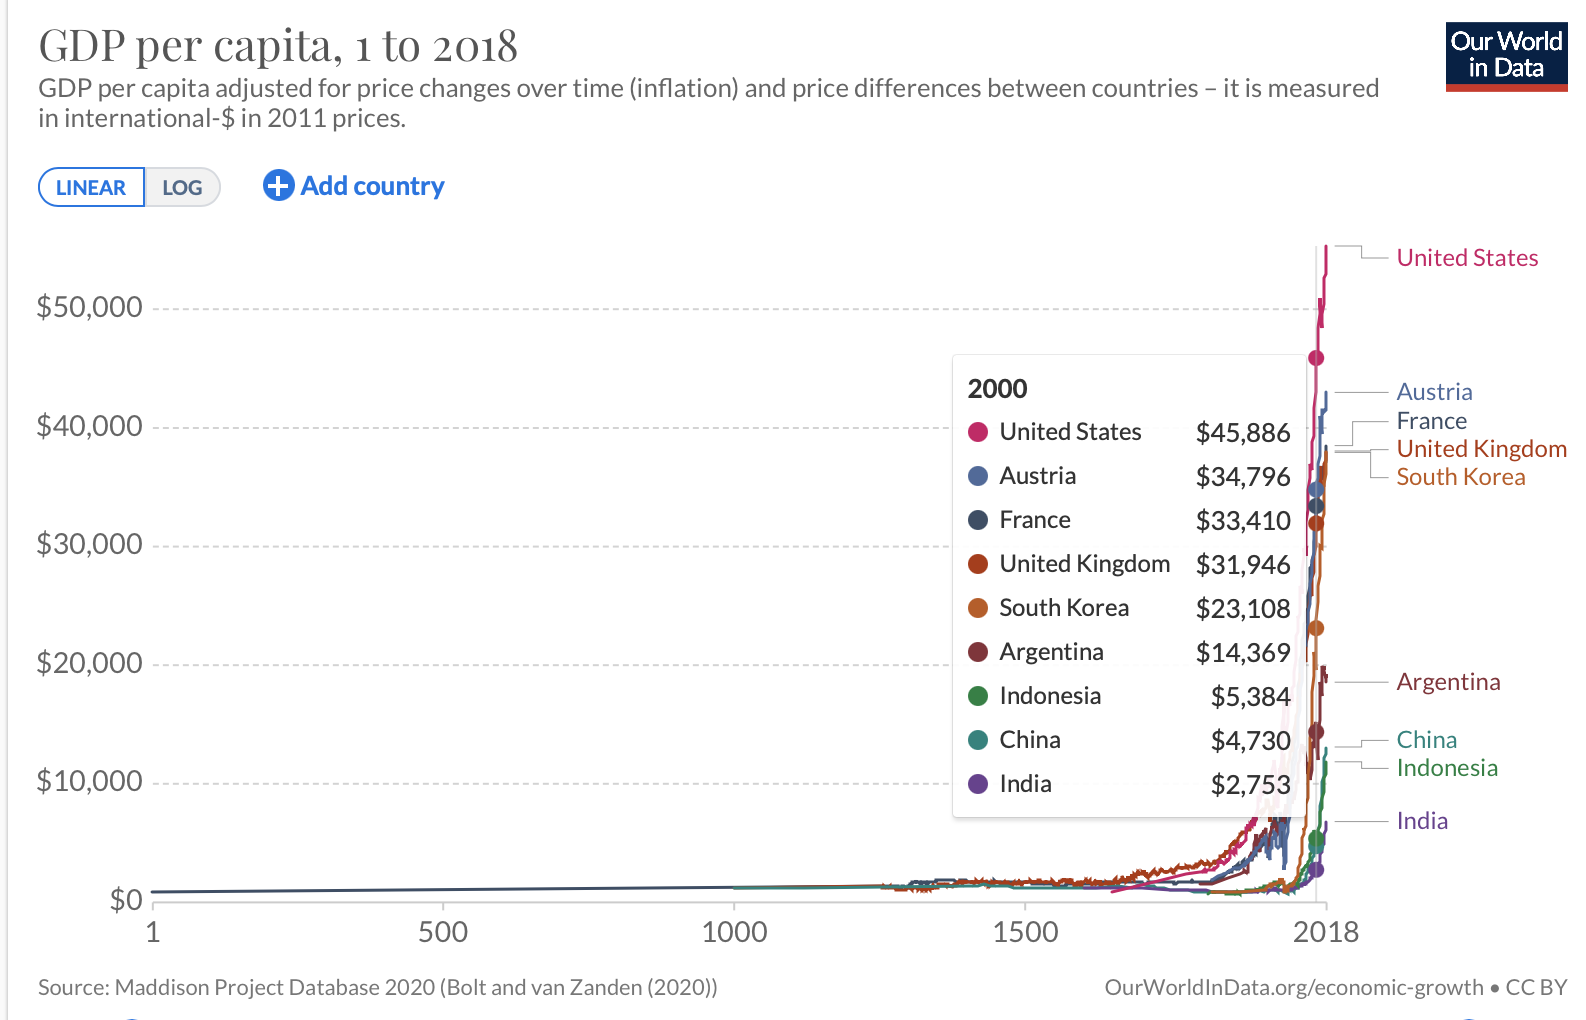Viewport: 1586px width, 1020px height.
Task: Select the United States line label
Action: (x=1467, y=258)
